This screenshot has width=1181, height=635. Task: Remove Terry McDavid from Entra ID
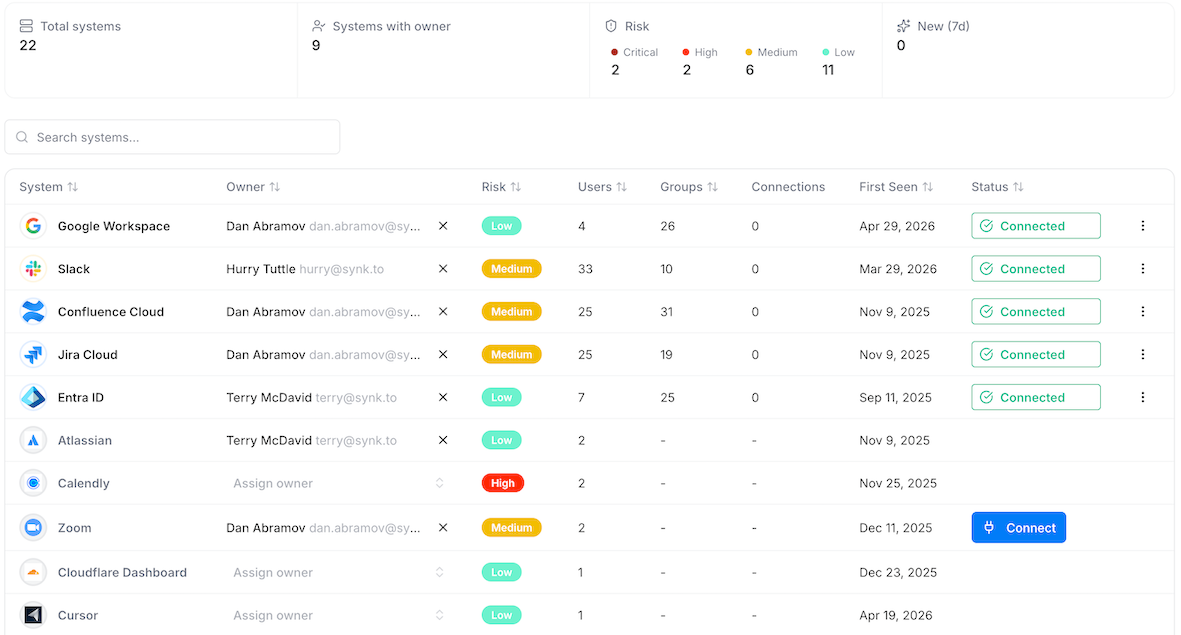click(443, 398)
